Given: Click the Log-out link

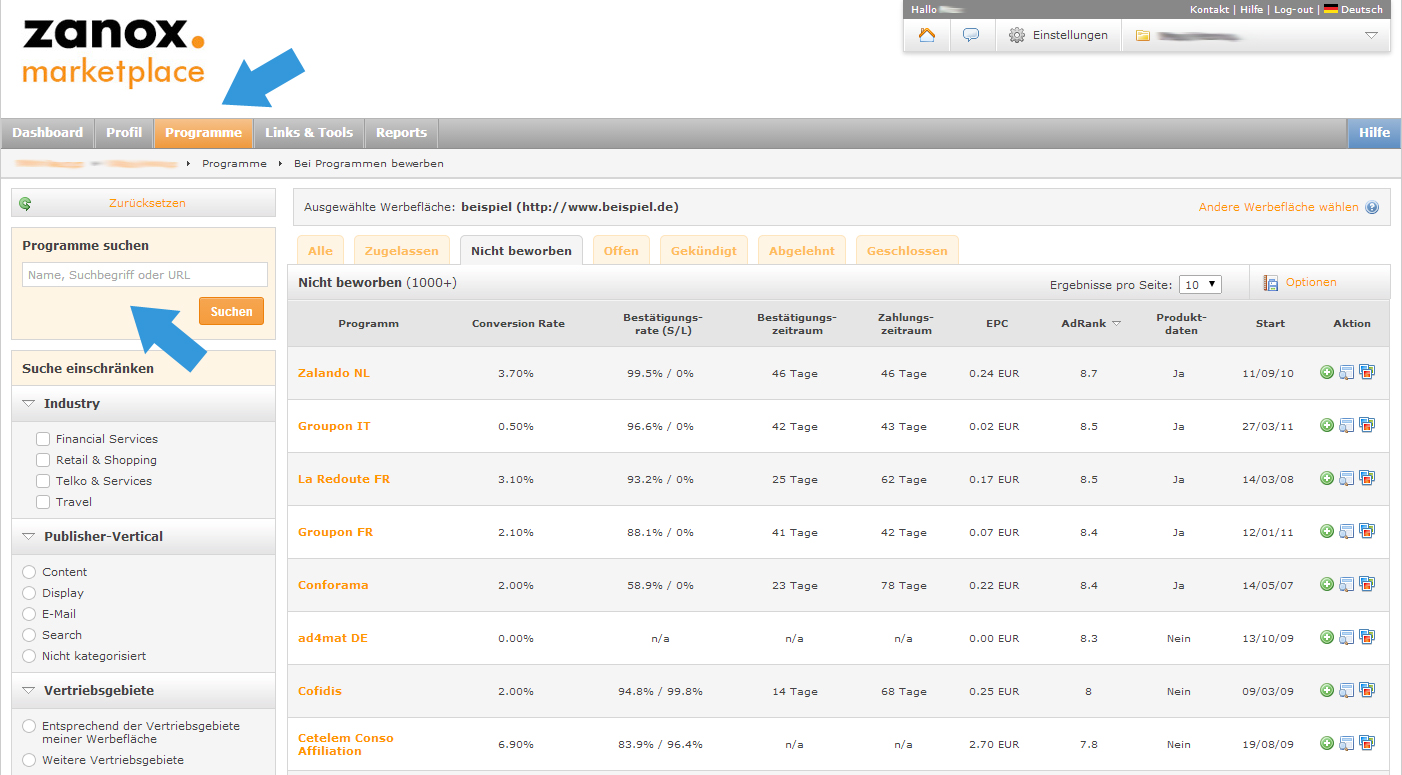Looking at the screenshot, I should [x=1293, y=9].
